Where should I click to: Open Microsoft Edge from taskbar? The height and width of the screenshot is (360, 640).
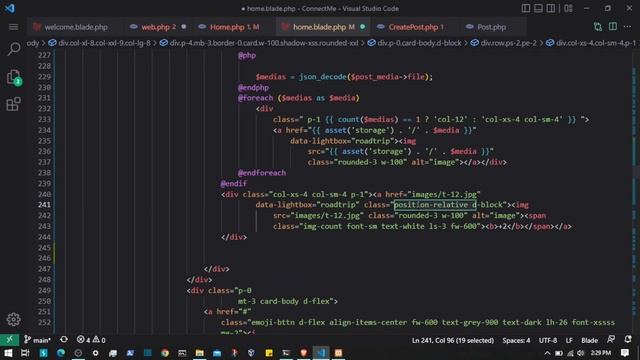61,353
